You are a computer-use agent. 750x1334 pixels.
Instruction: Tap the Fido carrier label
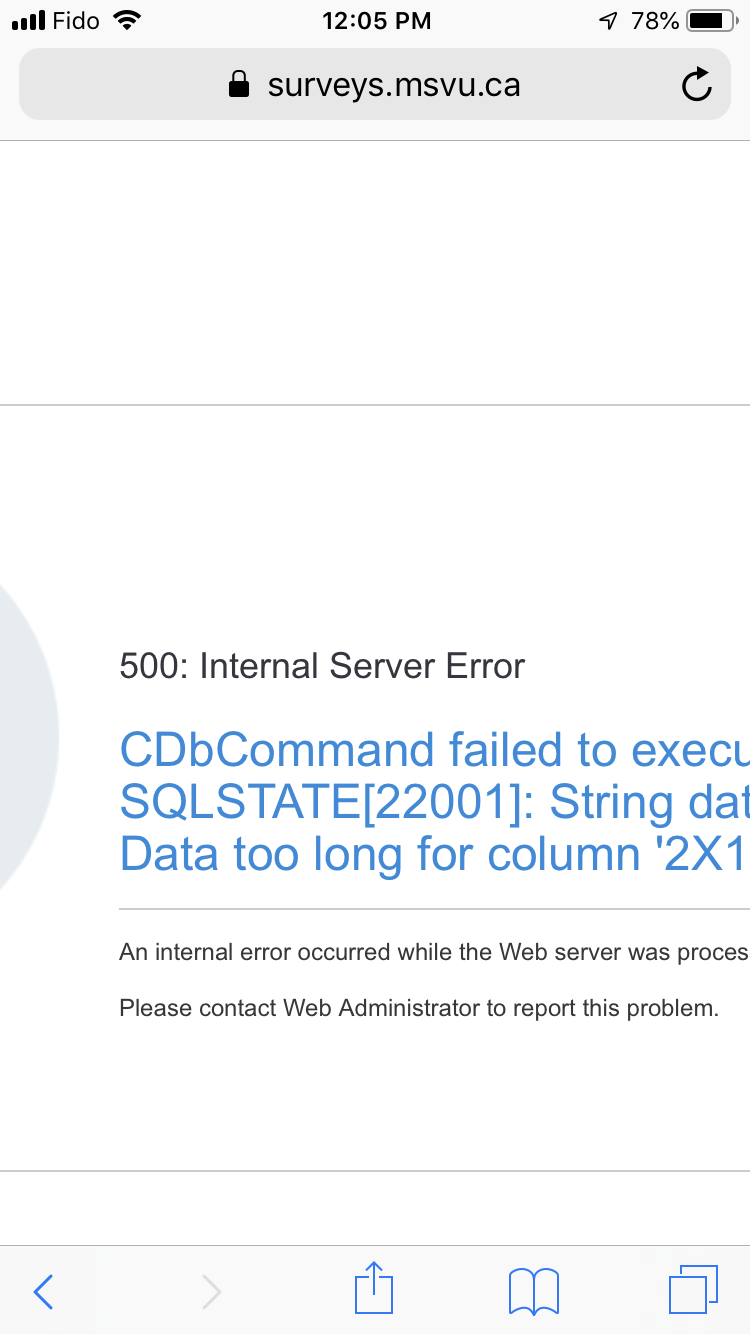(x=76, y=21)
